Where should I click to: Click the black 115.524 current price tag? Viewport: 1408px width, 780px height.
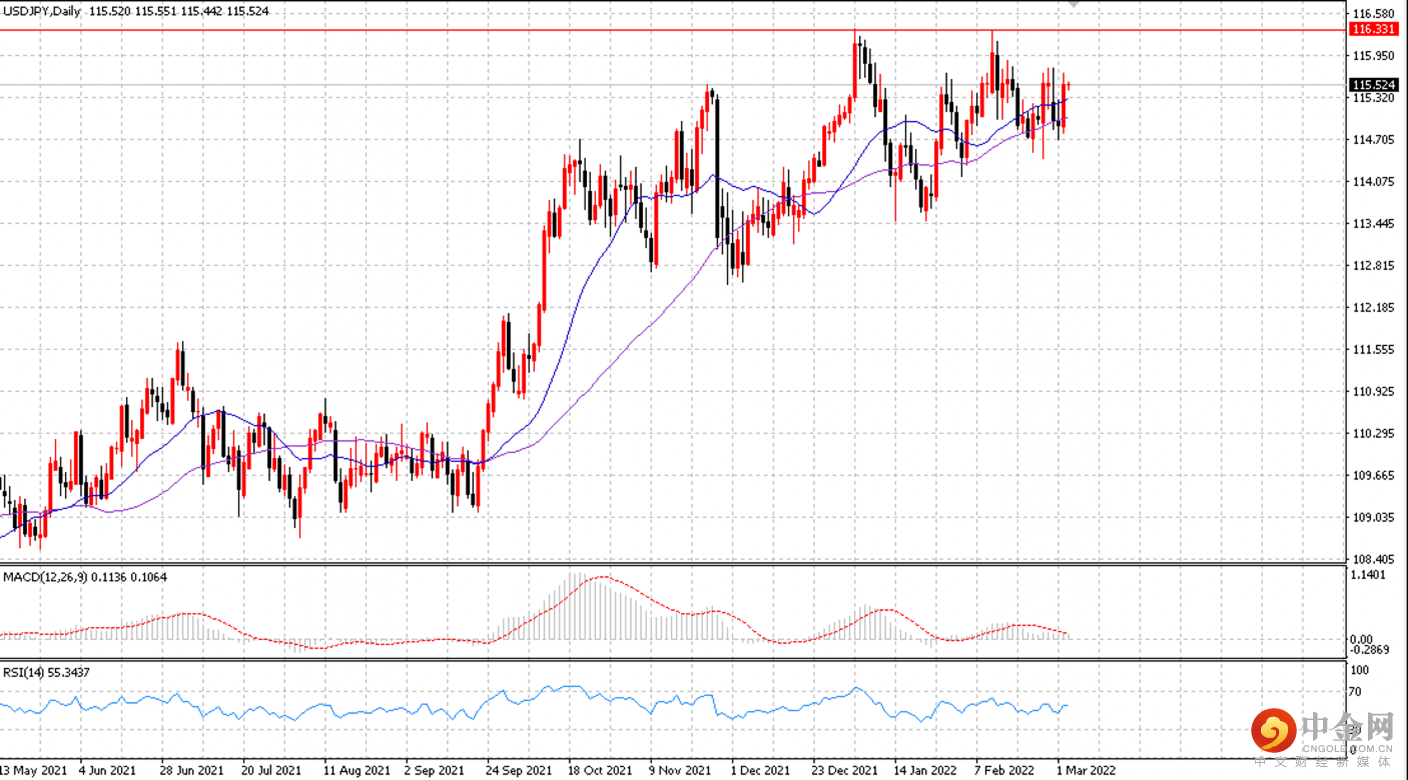pyautogui.click(x=1373, y=86)
